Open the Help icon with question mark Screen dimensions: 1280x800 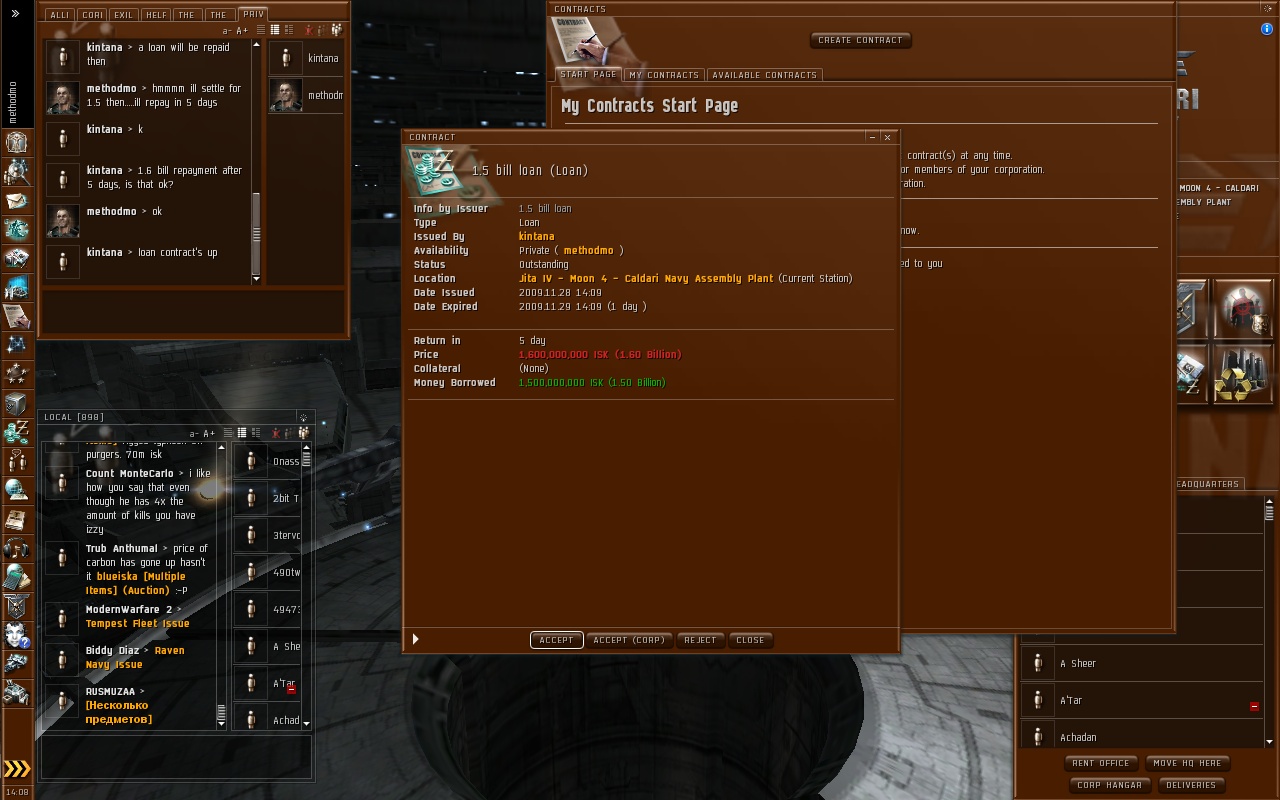point(16,635)
